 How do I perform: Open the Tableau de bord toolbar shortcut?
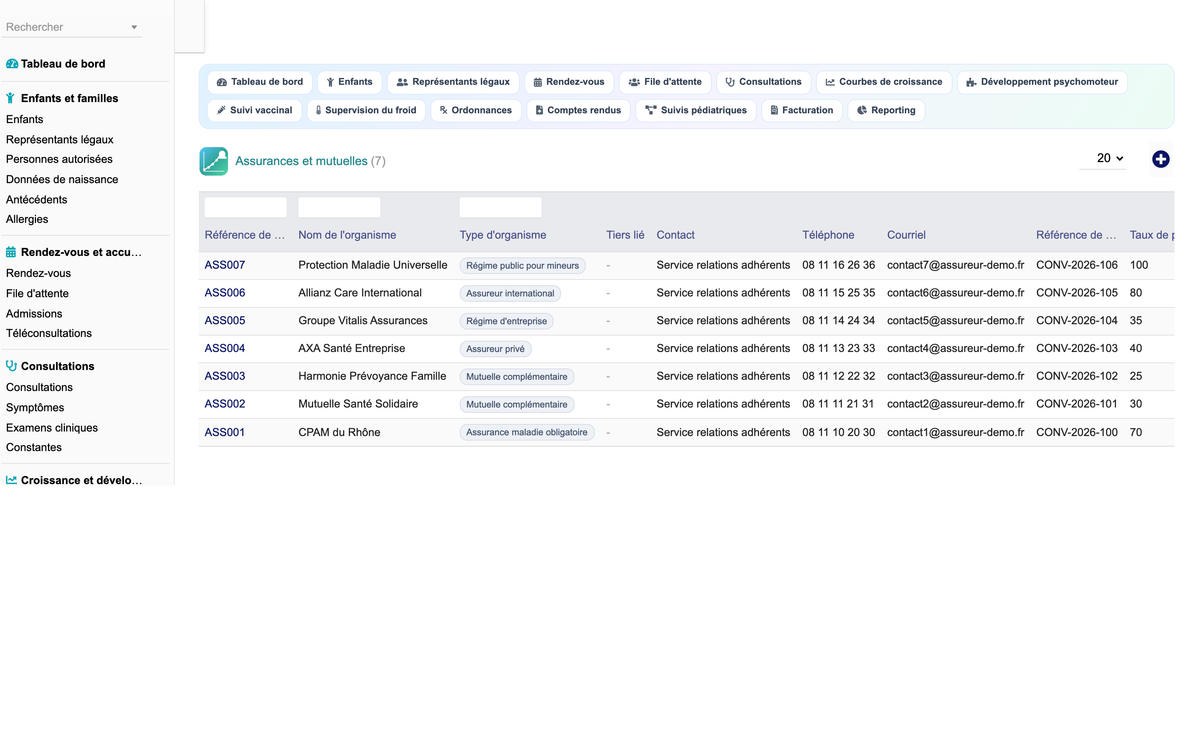click(x=260, y=82)
